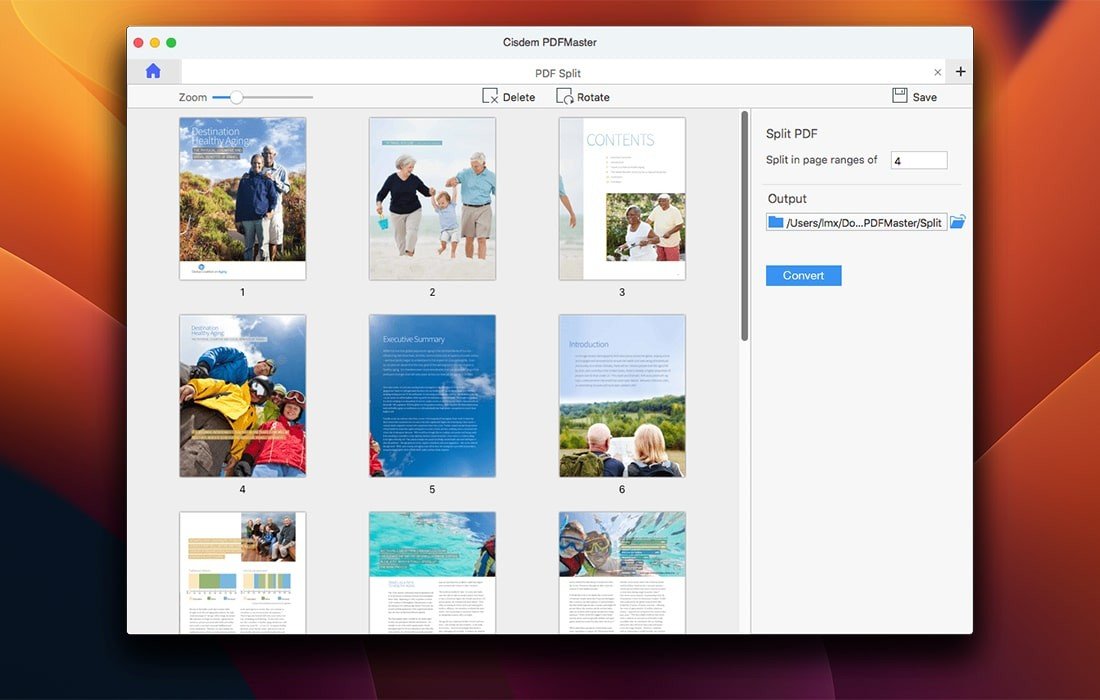Click the Delete page icon
This screenshot has height=700, width=1100.
(491, 96)
